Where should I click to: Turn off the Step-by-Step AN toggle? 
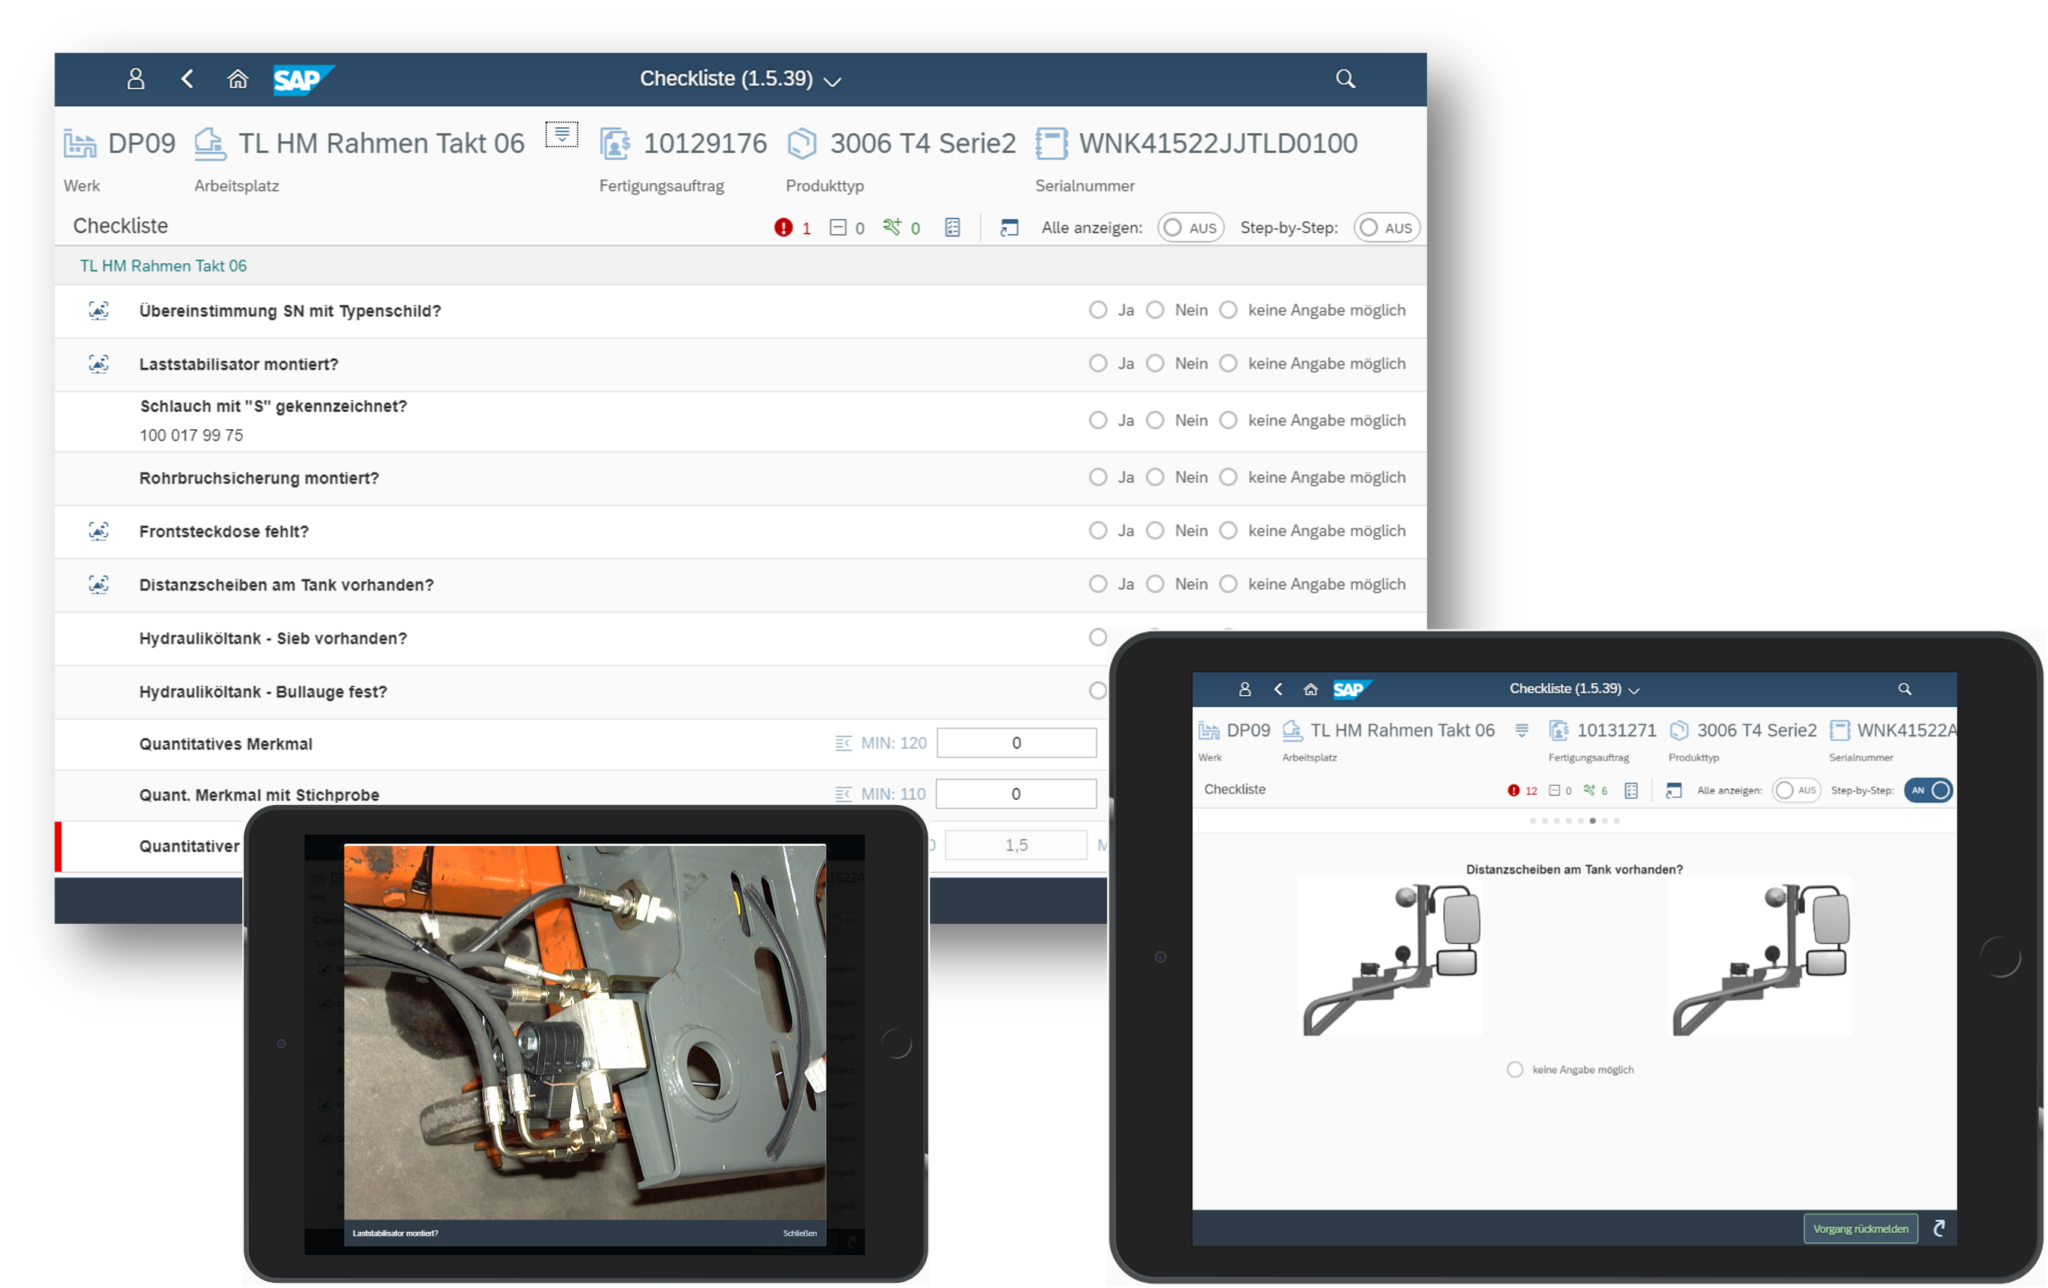click(x=1928, y=790)
